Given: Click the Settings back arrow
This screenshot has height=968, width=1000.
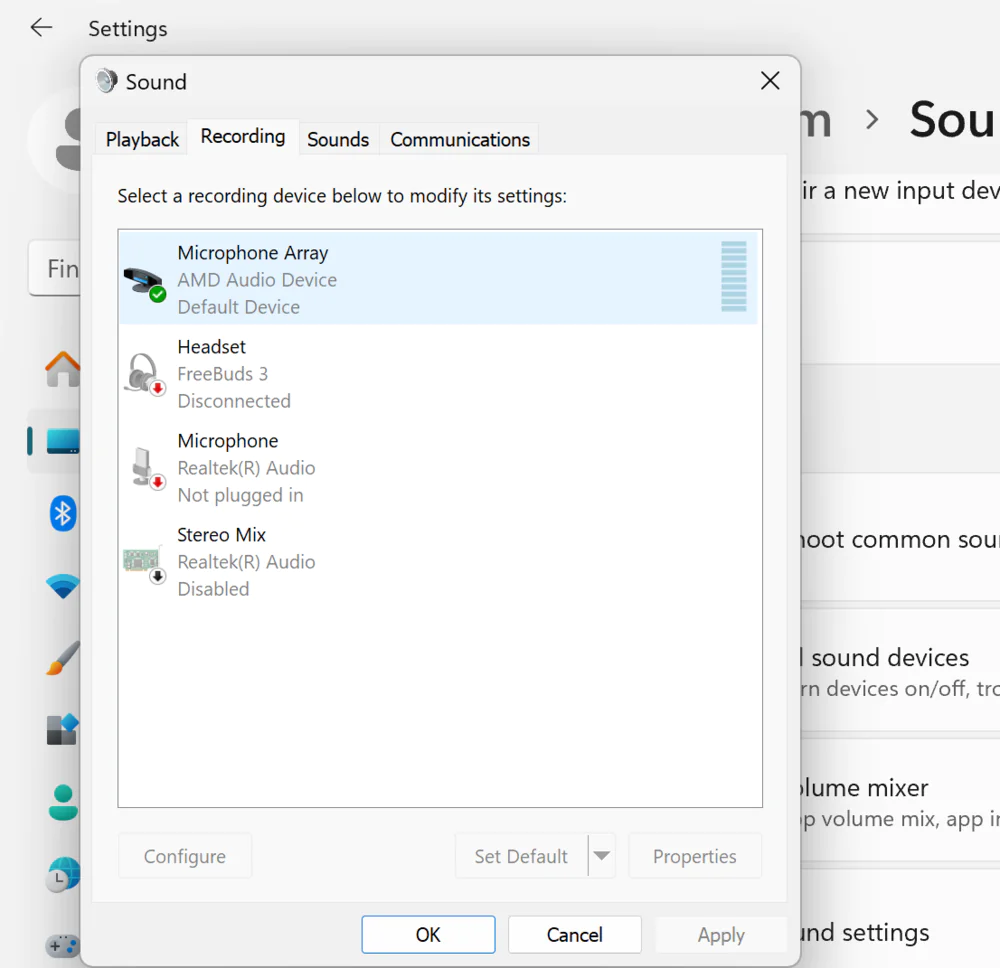Looking at the screenshot, I should coord(41,27).
